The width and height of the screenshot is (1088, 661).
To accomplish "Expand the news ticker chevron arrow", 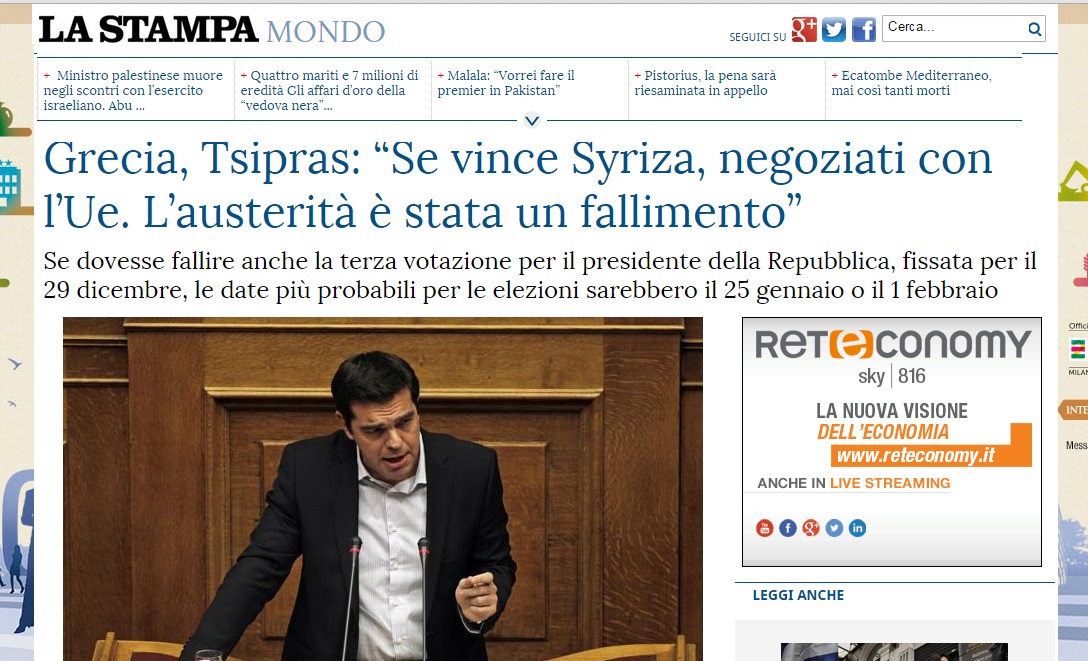I will [532, 121].
